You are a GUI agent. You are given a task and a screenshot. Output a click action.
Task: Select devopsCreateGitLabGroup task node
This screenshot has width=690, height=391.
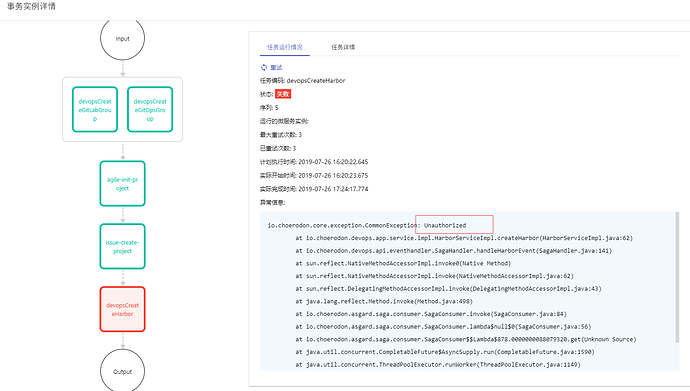coord(95,110)
